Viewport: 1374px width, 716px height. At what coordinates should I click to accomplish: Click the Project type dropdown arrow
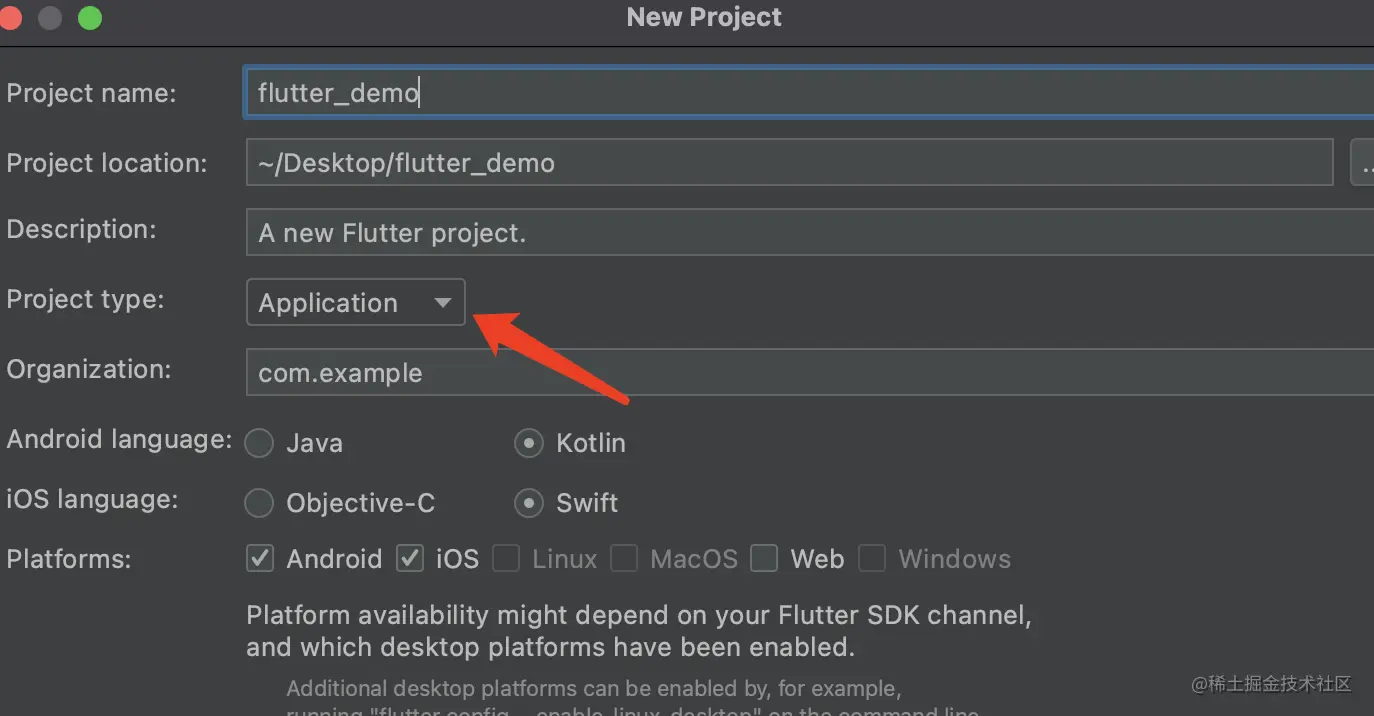coord(443,303)
